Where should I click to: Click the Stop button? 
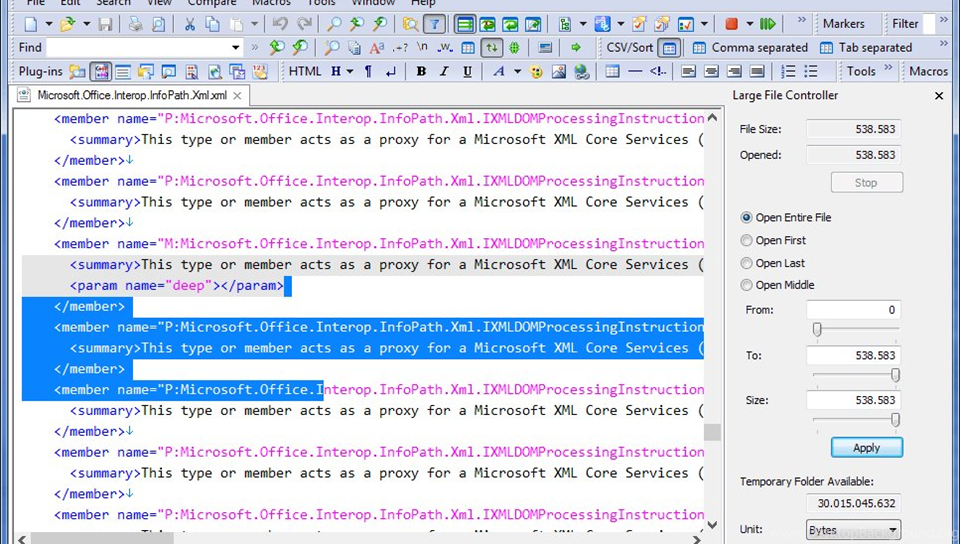(x=866, y=183)
